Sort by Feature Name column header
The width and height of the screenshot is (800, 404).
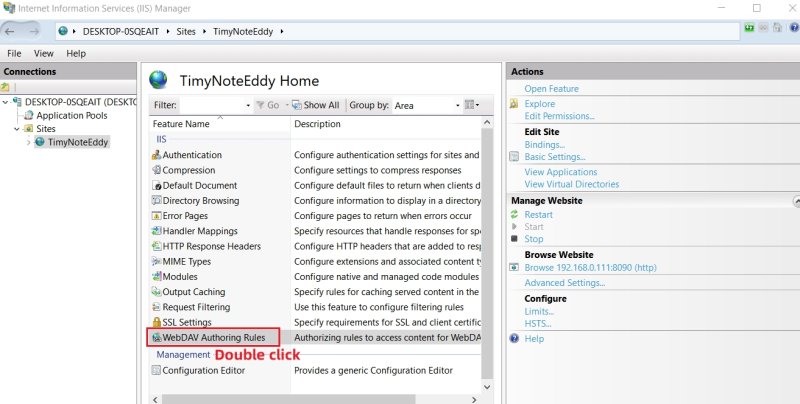point(181,124)
